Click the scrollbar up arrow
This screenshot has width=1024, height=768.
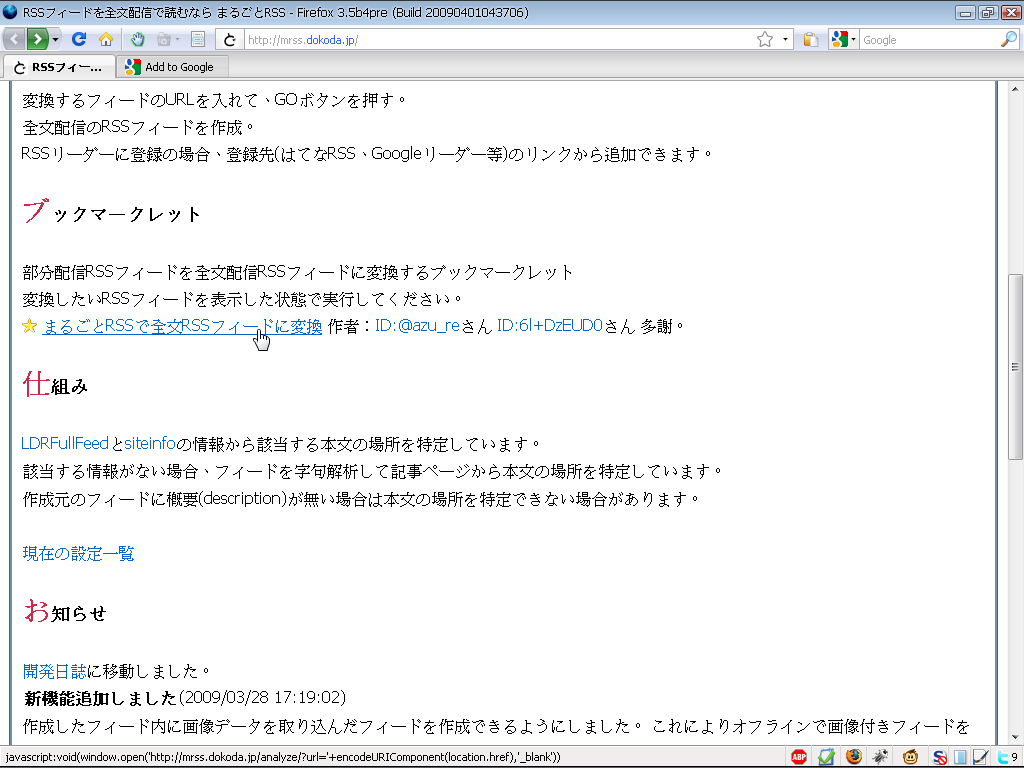coord(1015,89)
